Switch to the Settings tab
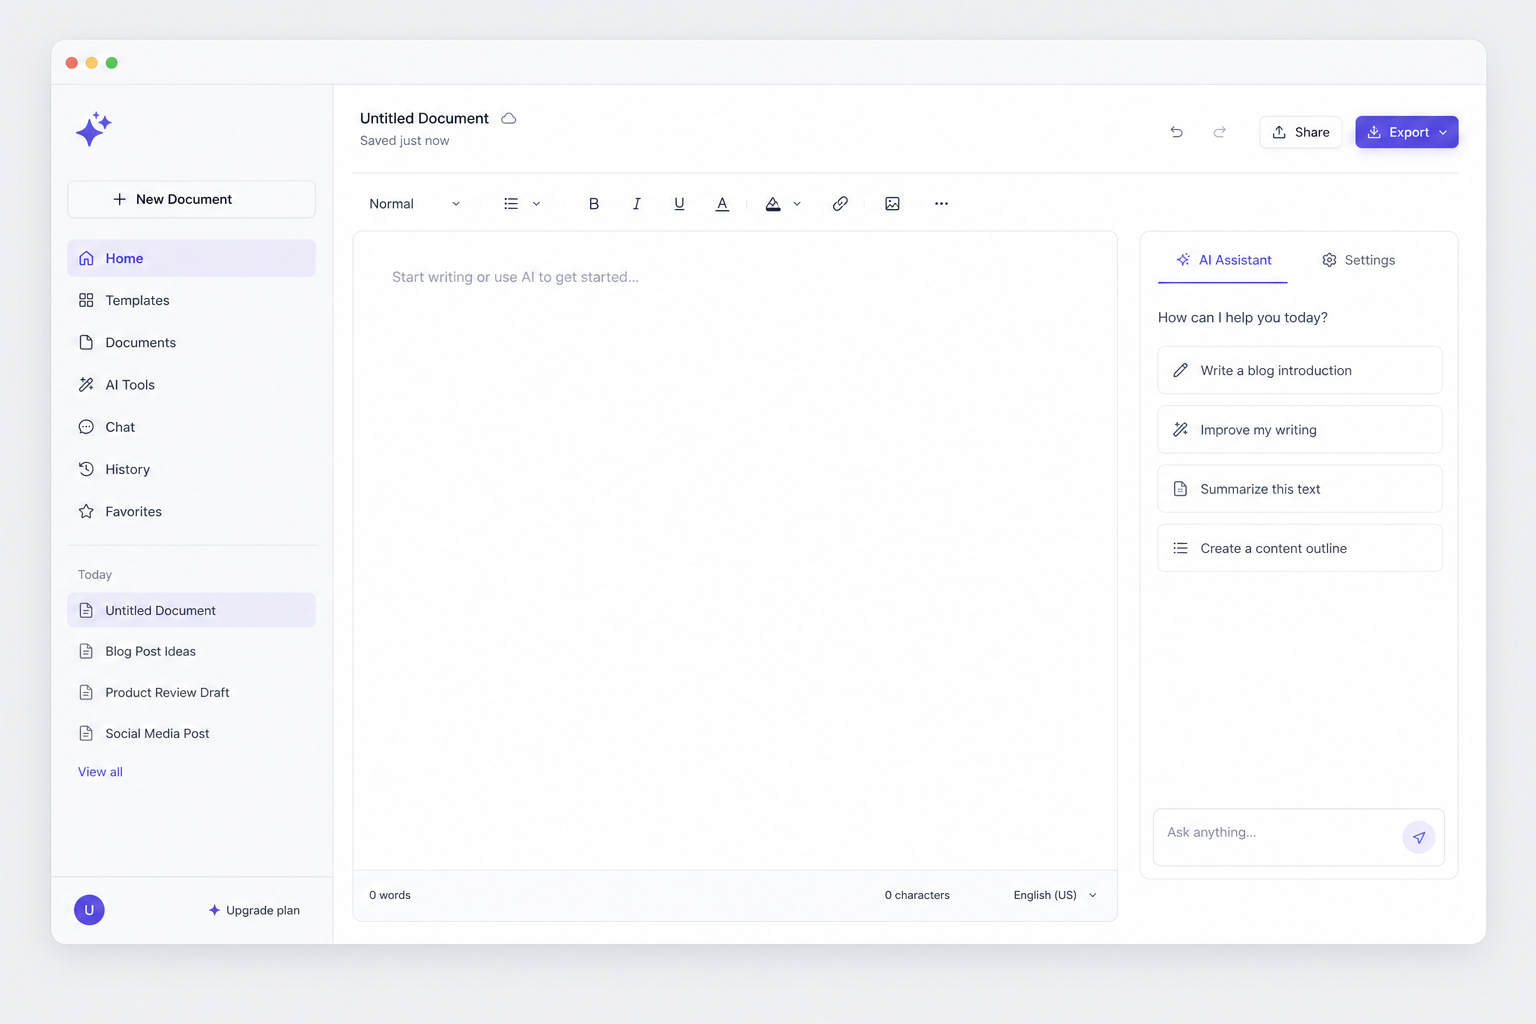 (1358, 260)
